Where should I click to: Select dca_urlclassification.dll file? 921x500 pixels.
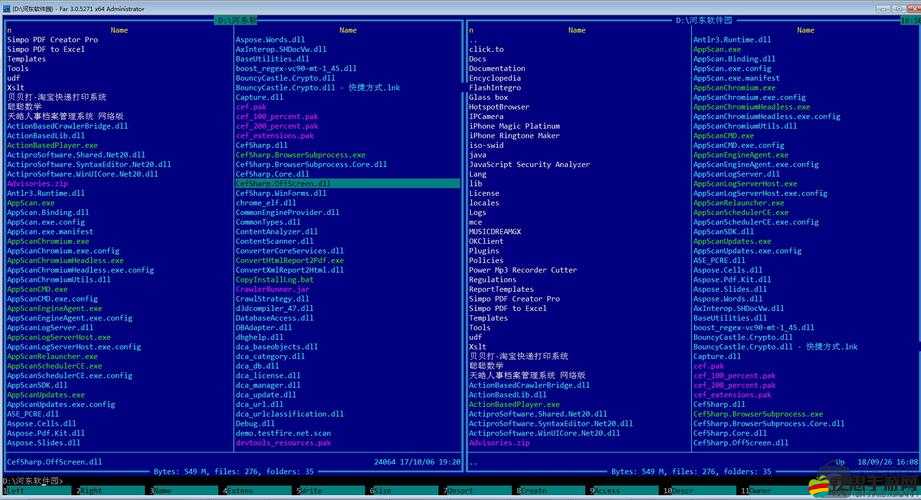point(290,414)
